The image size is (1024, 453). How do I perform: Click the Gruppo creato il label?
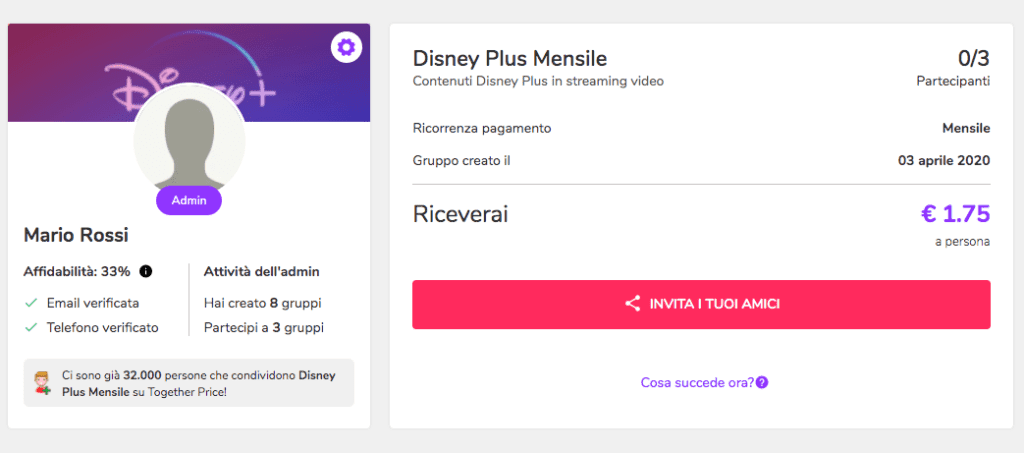[x=461, y=160]
